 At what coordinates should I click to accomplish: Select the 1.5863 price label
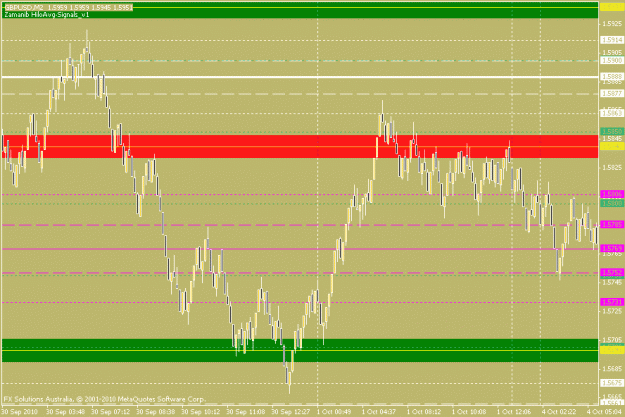click(612, 114)
